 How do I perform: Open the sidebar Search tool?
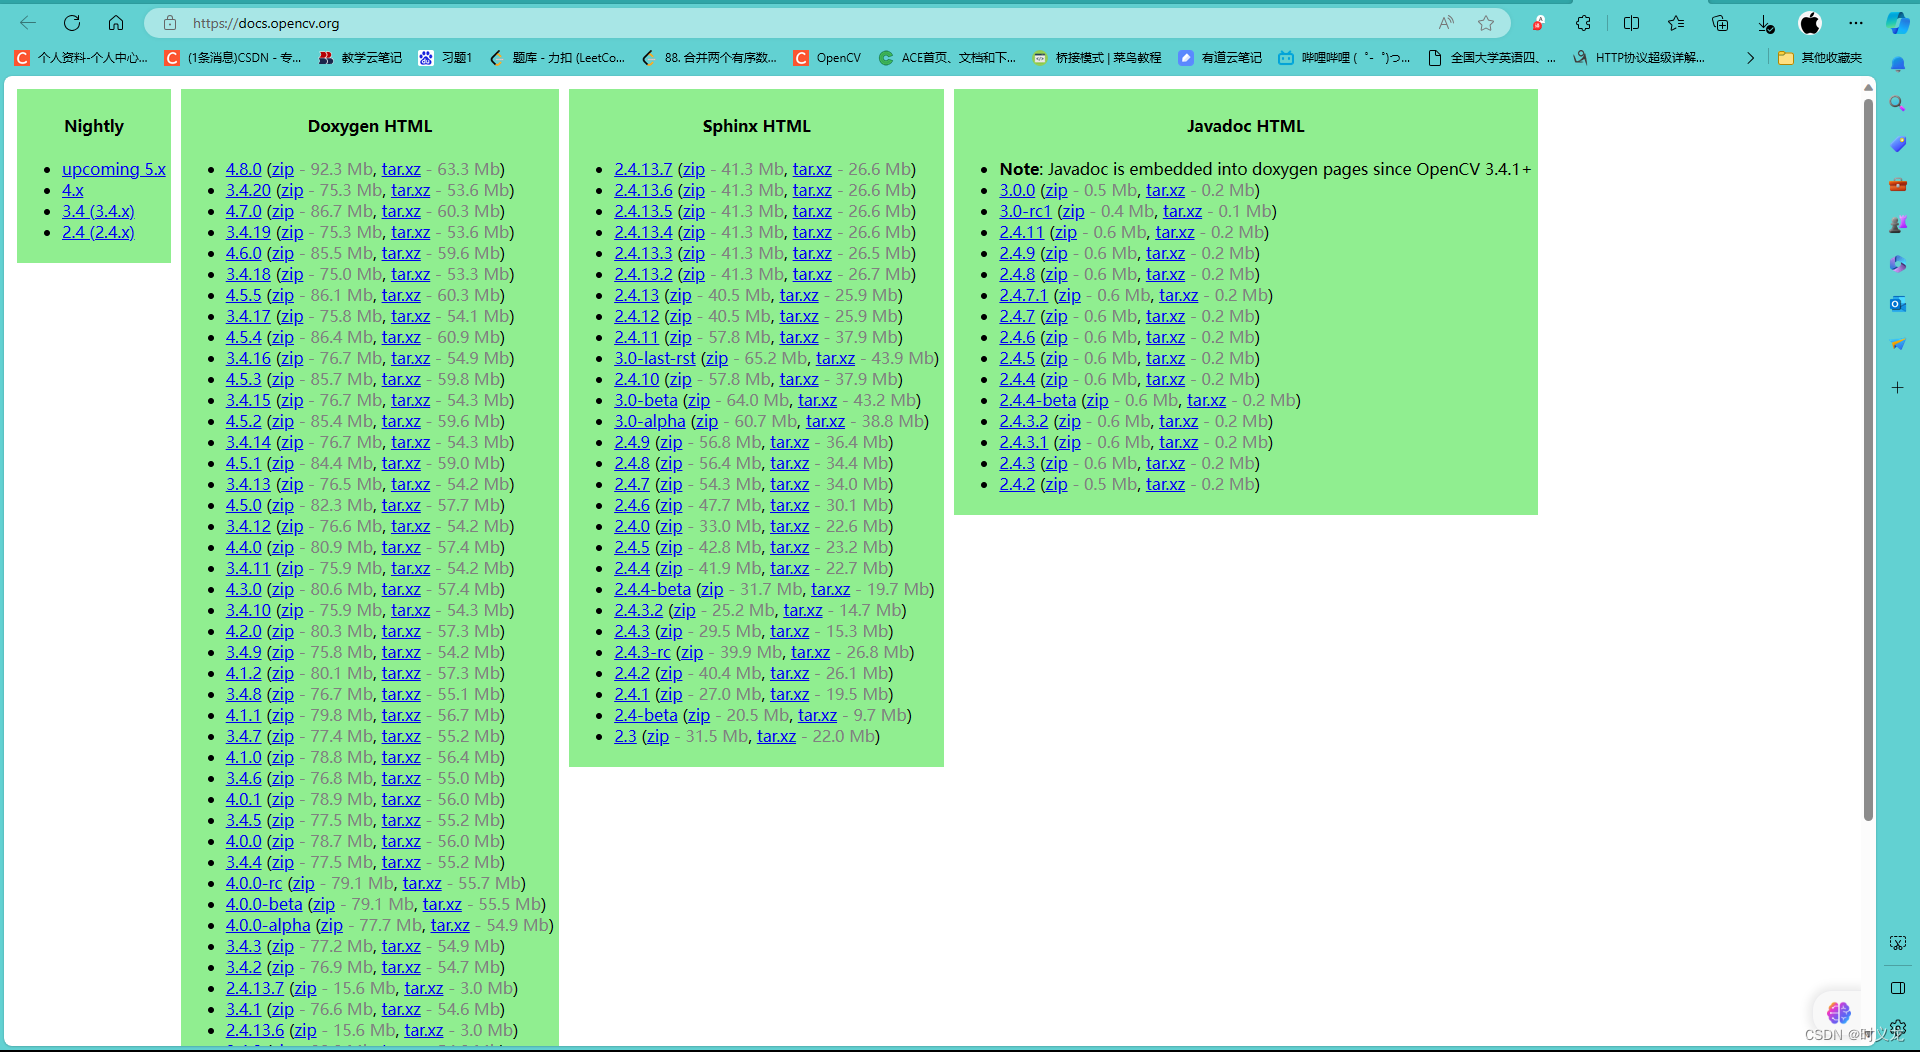pos(1898,104)
